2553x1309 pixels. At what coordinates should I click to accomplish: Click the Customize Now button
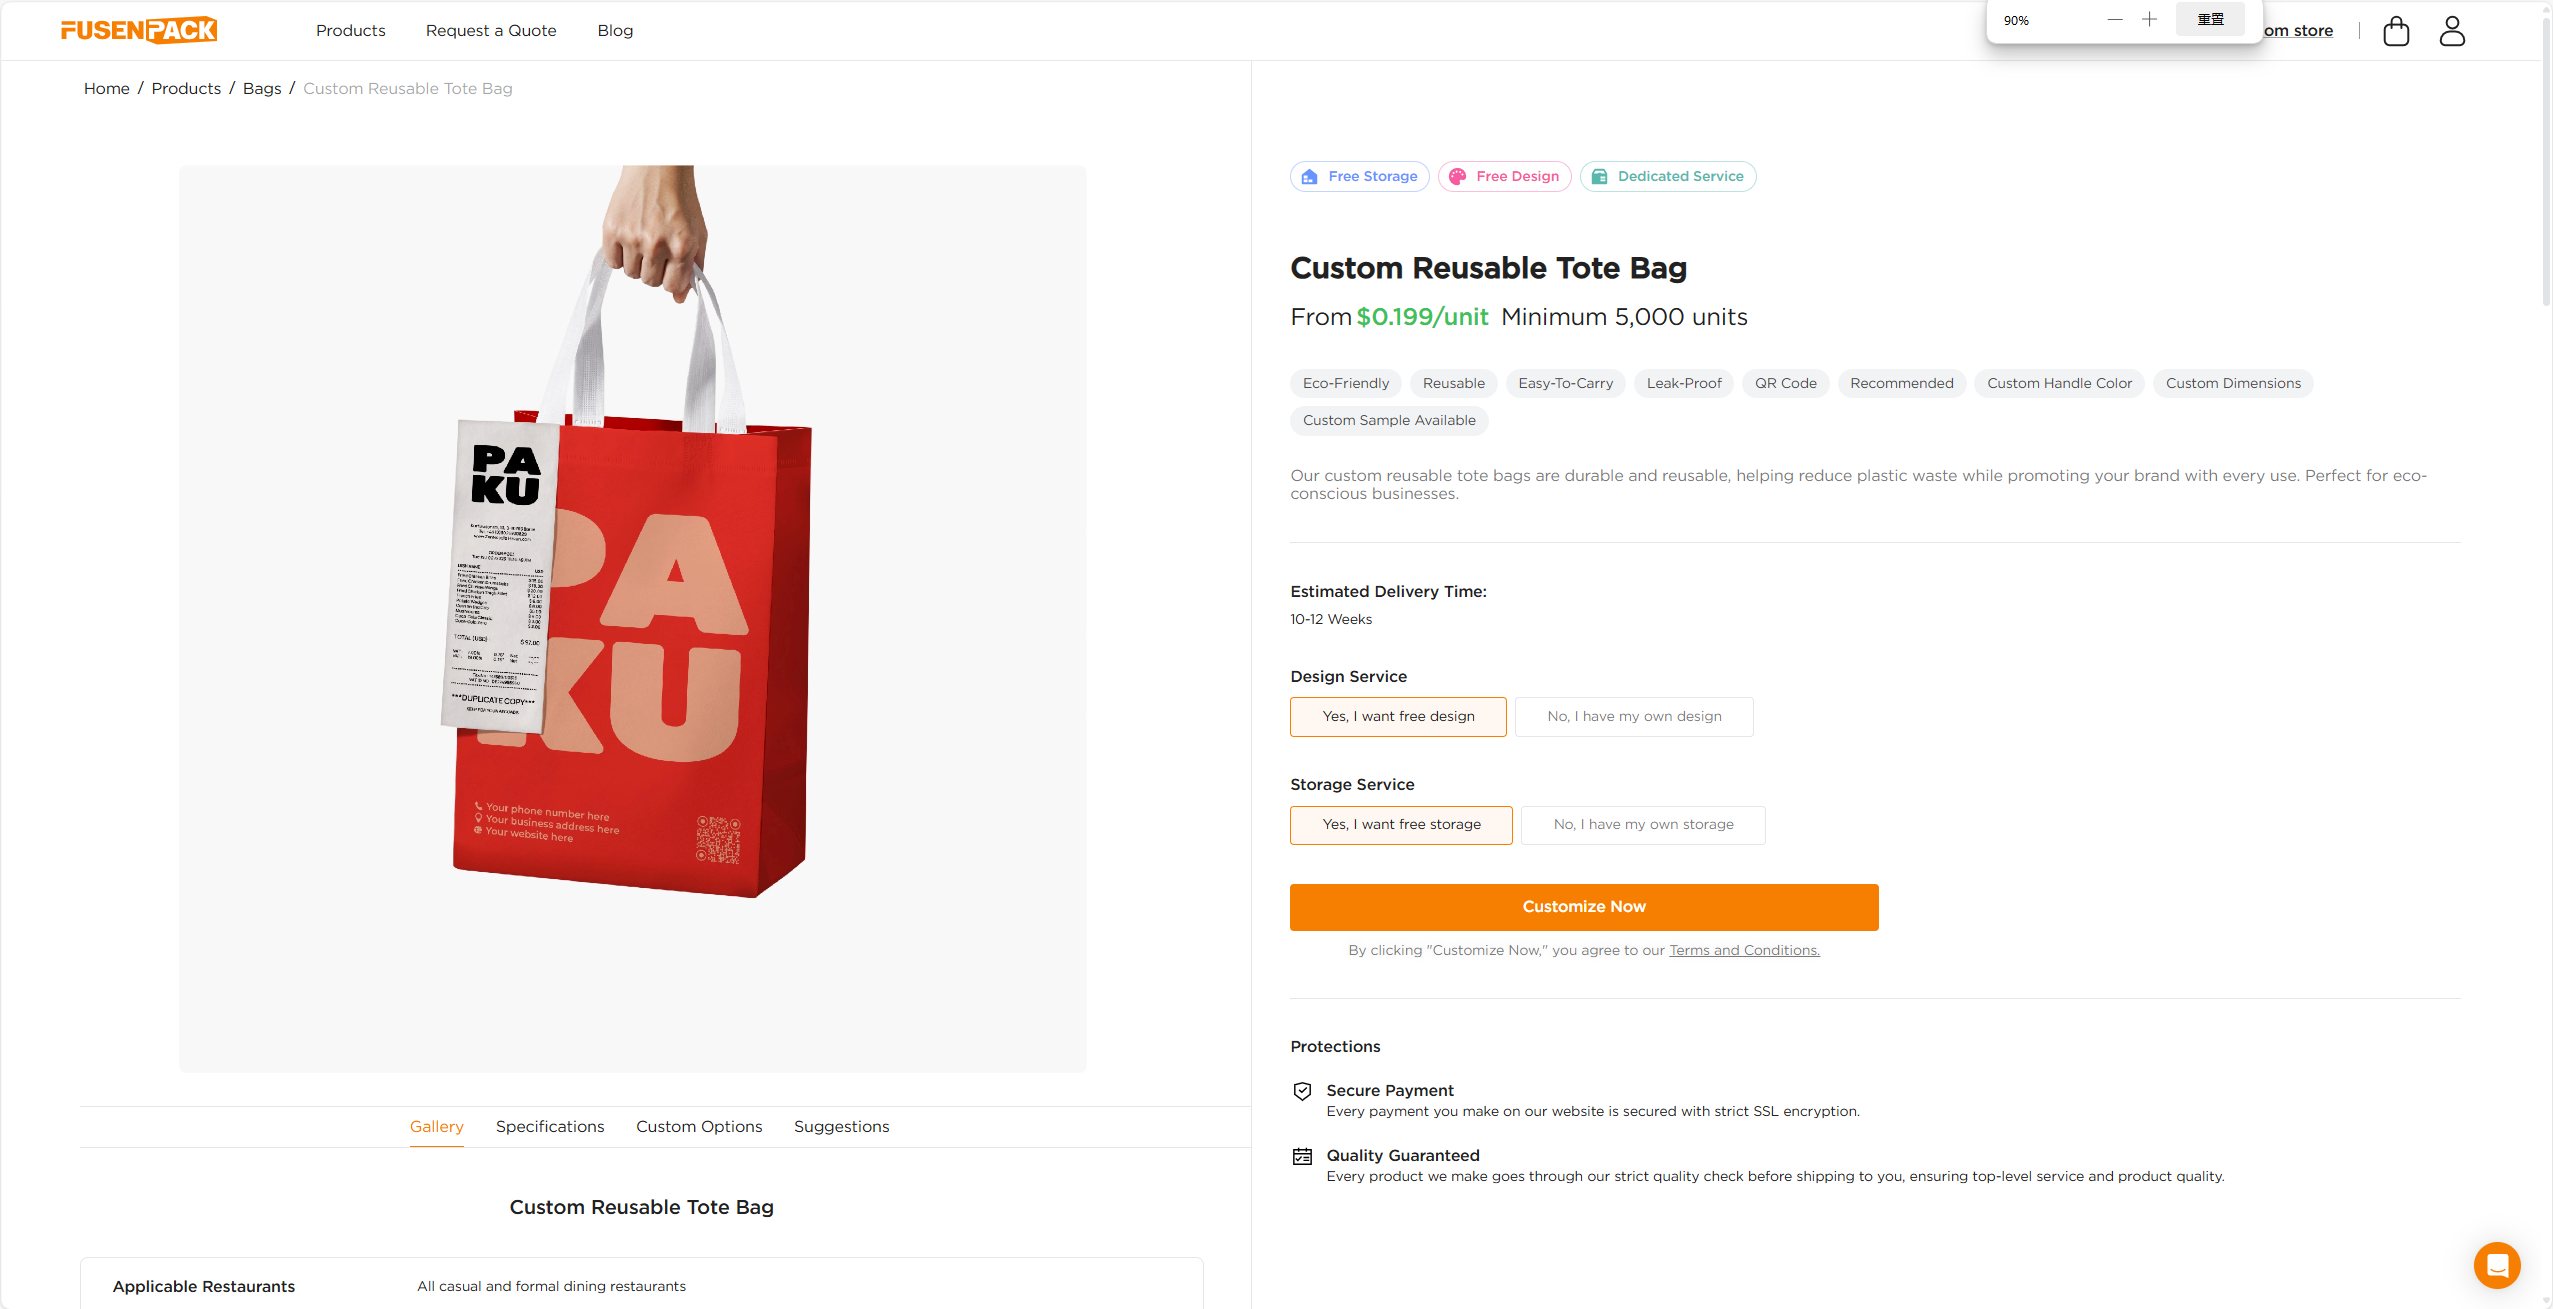tap(1583, 906)
